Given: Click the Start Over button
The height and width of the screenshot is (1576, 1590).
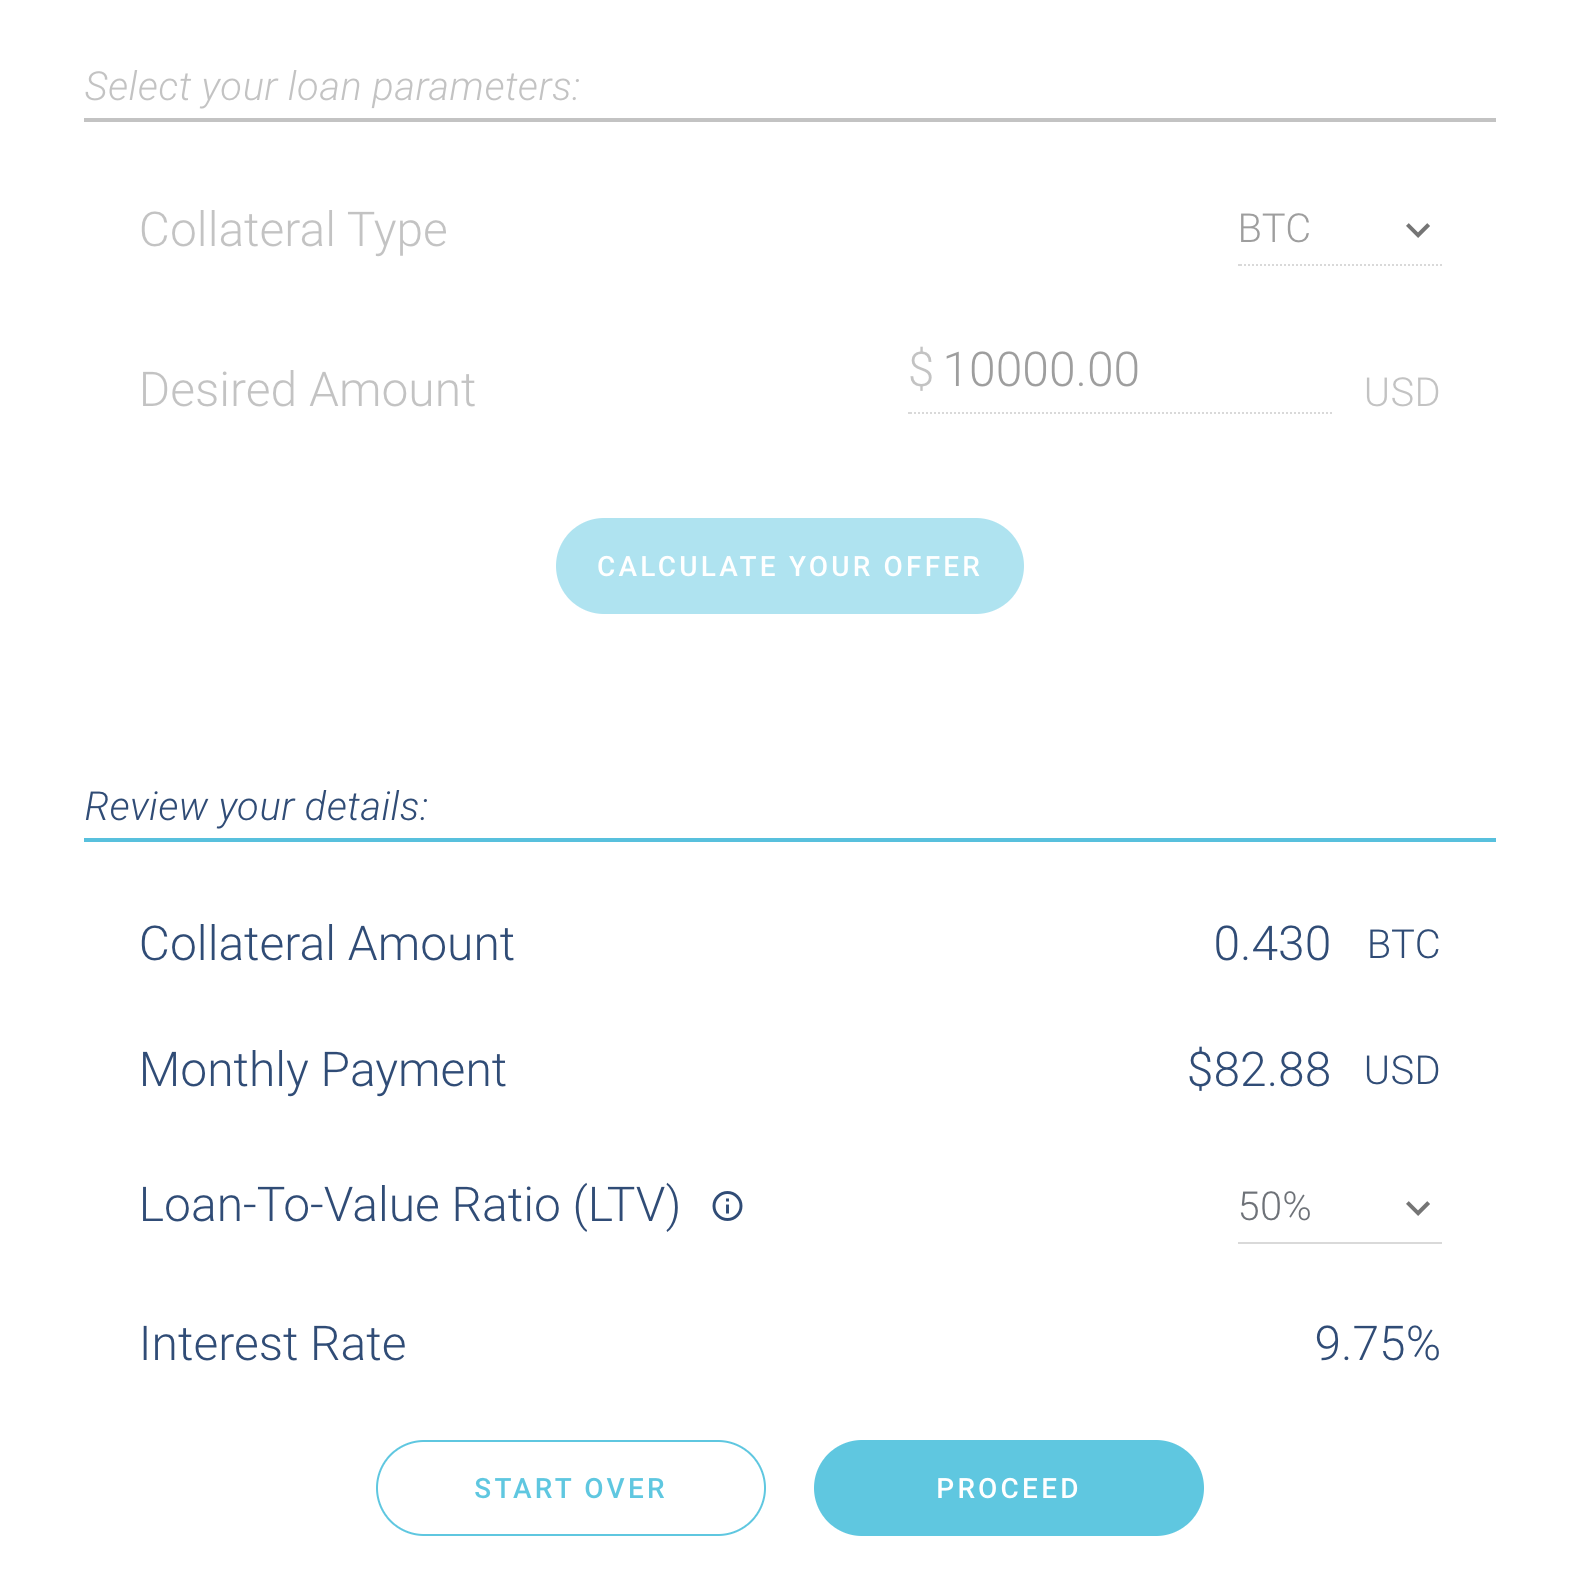Looking at the screenshot, I should pos(570,1488).
